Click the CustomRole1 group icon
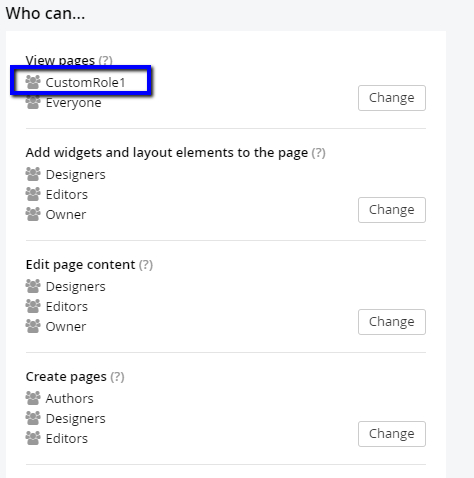The height and width of the screenshot is (478, 474). click(33, 82)
